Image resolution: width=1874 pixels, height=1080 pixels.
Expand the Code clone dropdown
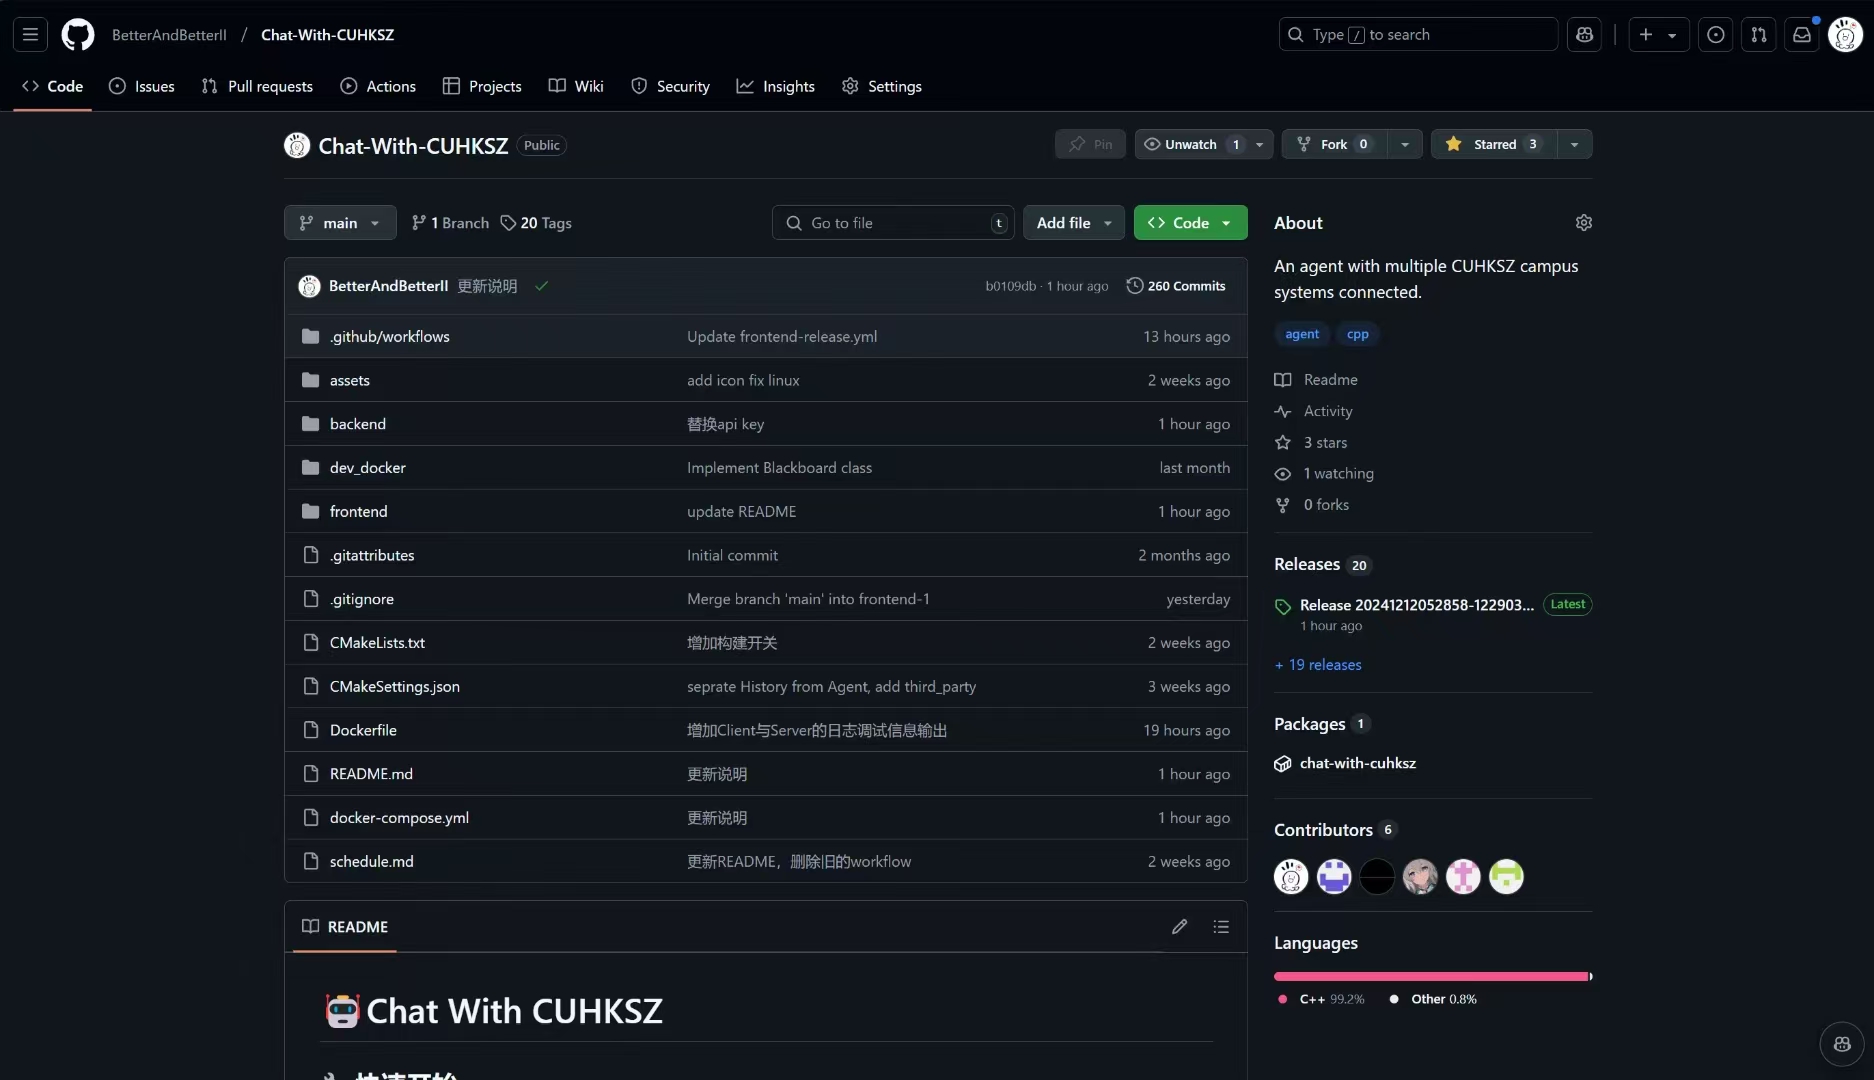(1227, 222)
